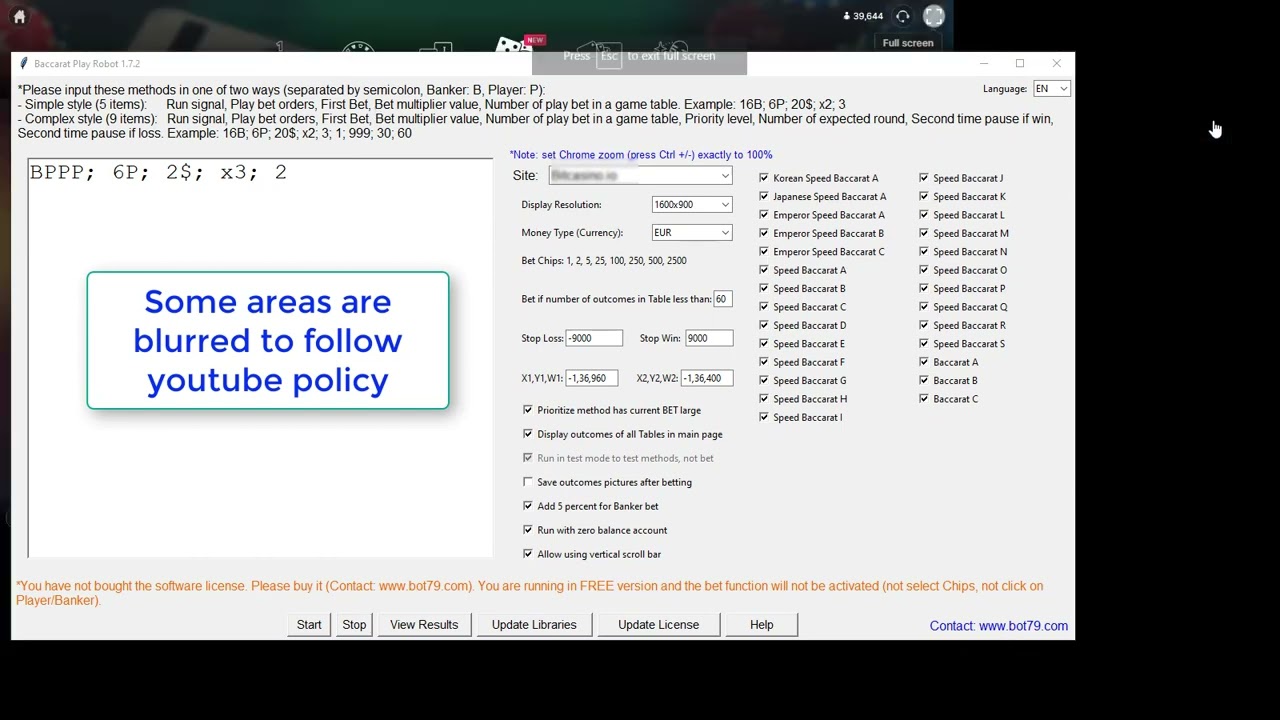Click the home icon in the background casino window

[19, 16]
